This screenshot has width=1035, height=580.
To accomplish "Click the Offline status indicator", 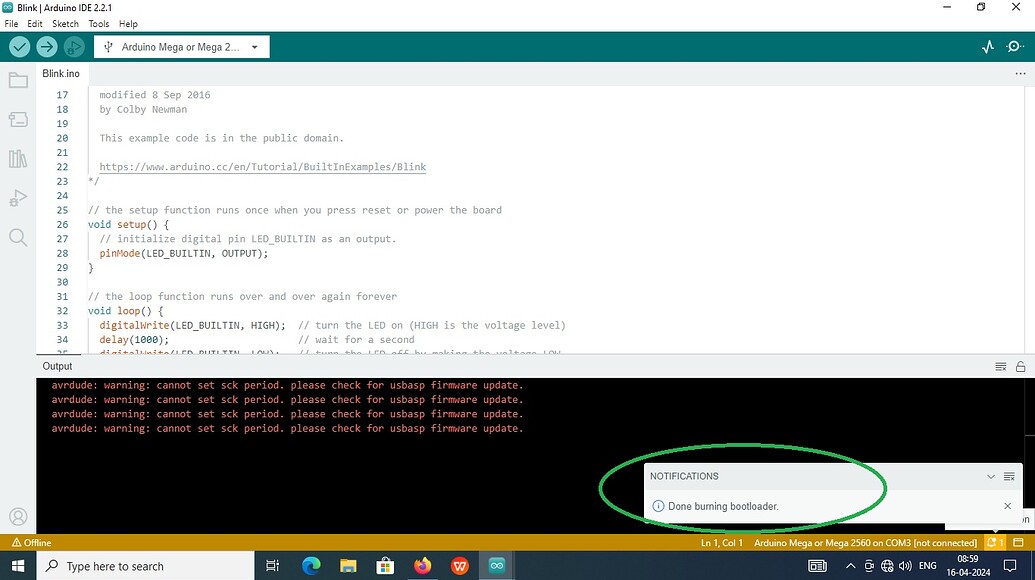I will pos(31,542).
